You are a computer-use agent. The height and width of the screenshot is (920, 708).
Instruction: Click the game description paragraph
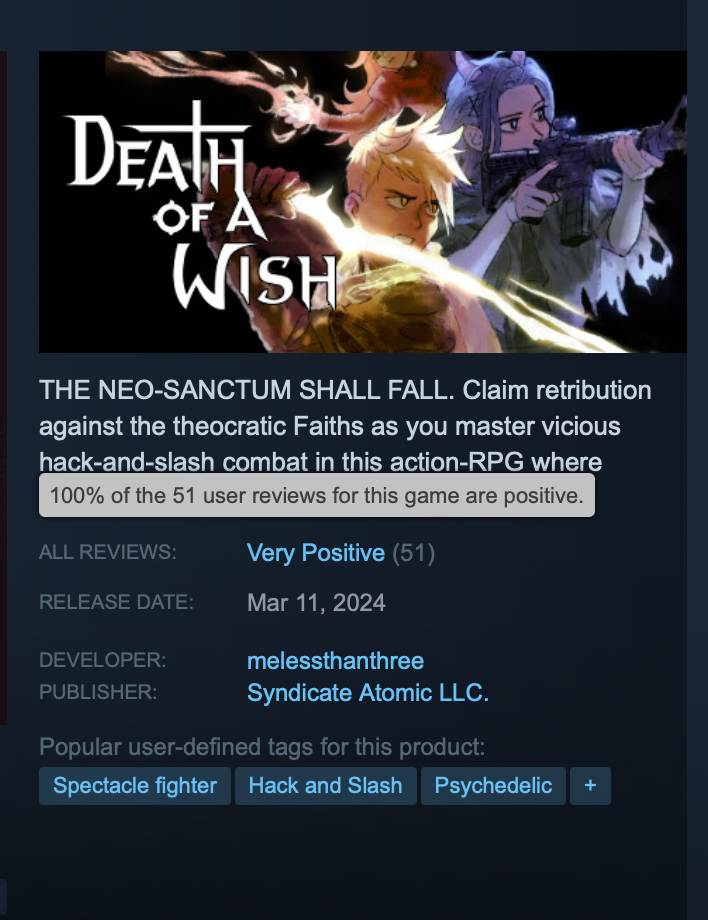coord(345,425)
